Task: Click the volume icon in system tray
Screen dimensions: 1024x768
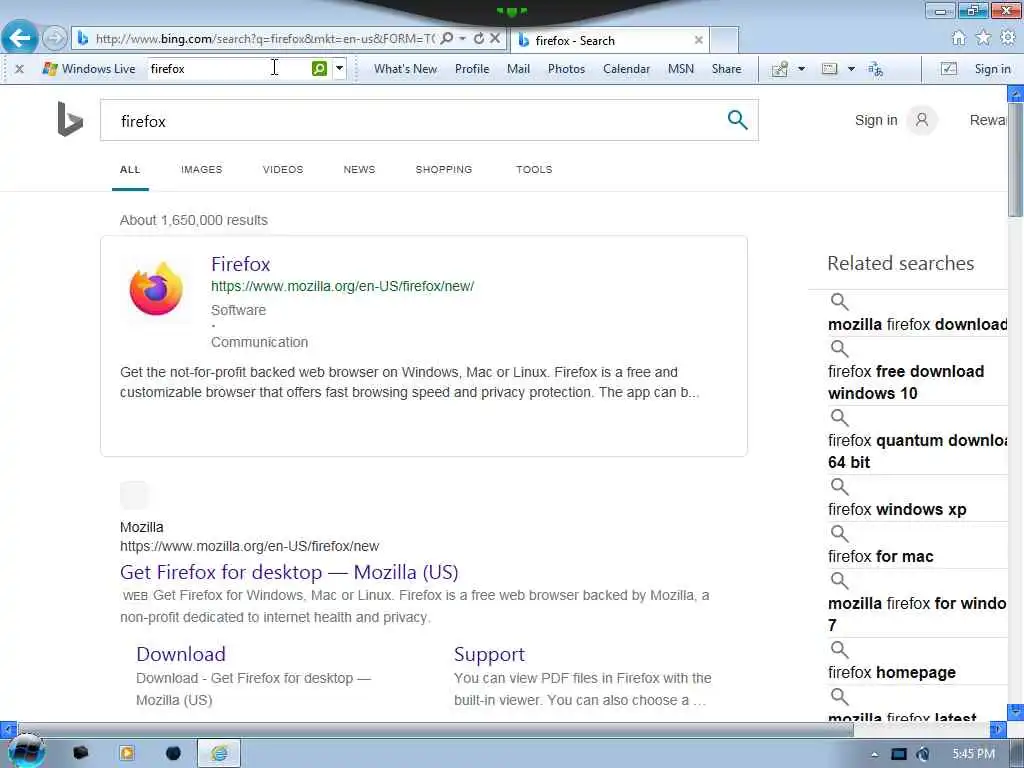Action: click(923, 754)
